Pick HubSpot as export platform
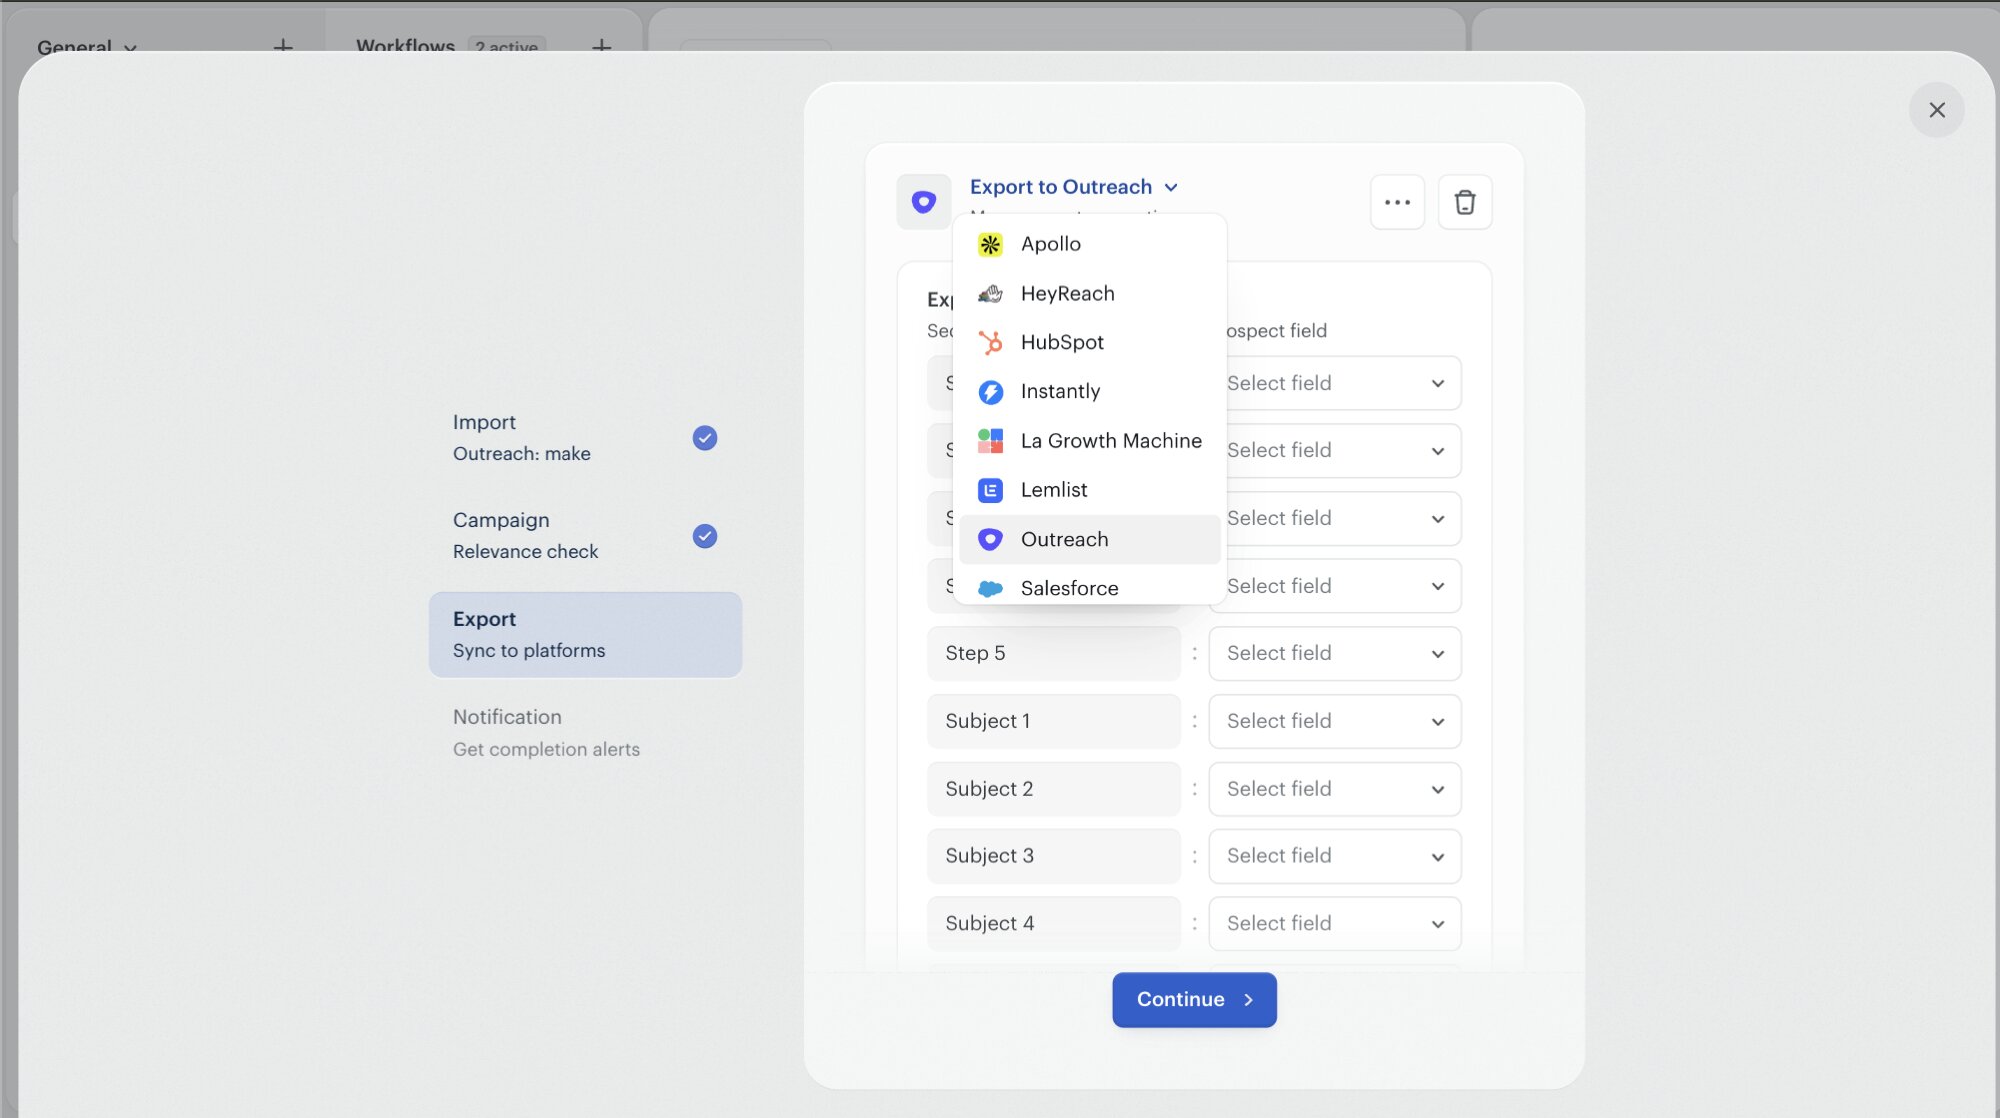This screenshot has height=1118, width=2000. pos(1089,342)
